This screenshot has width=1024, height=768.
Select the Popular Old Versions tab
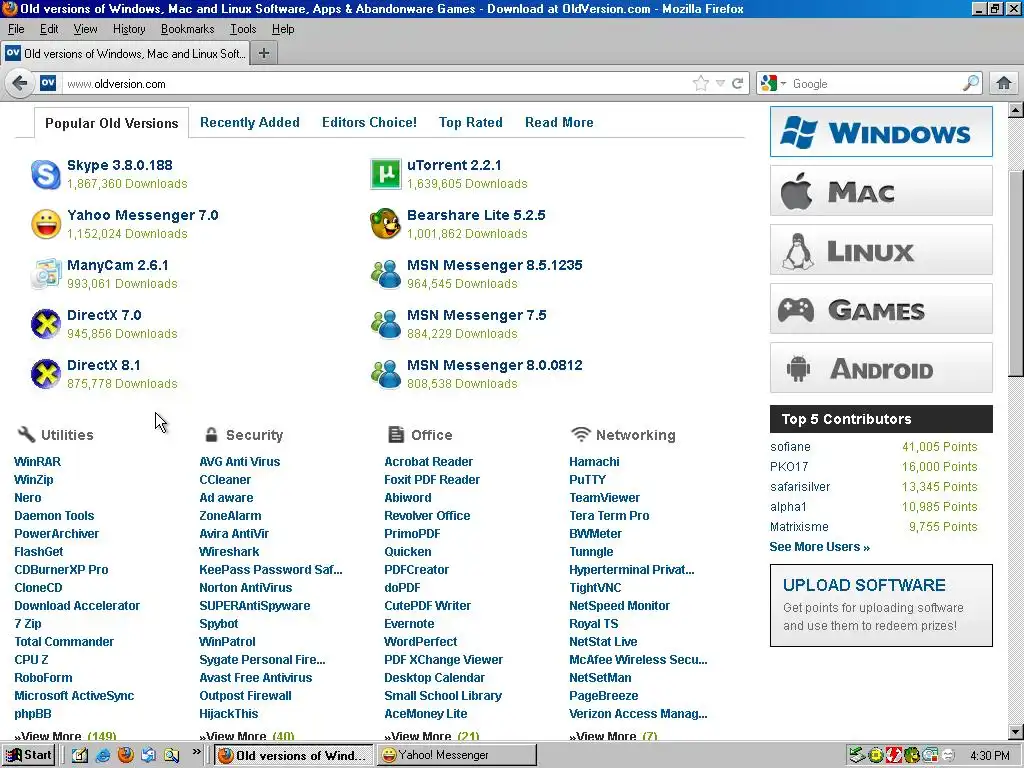tap(111, 123)
